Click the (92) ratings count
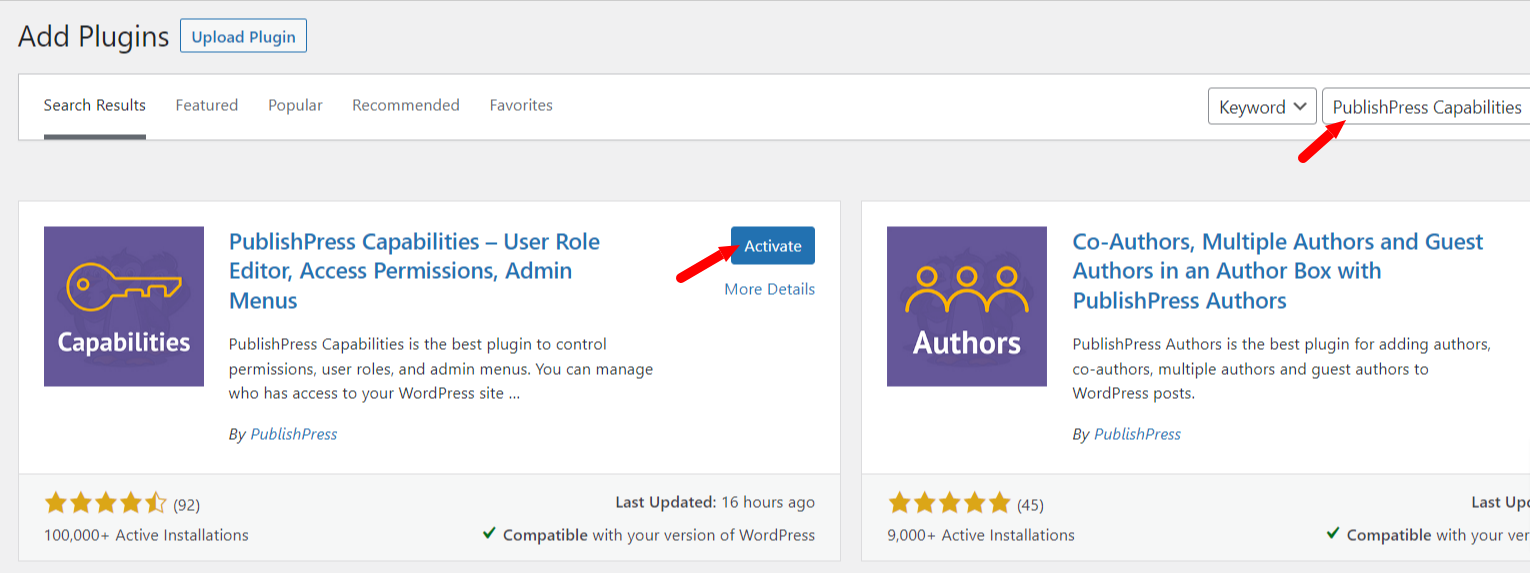Image resolution: width=1530 pixels, height=573 pixels. click(x=186, y=505)
